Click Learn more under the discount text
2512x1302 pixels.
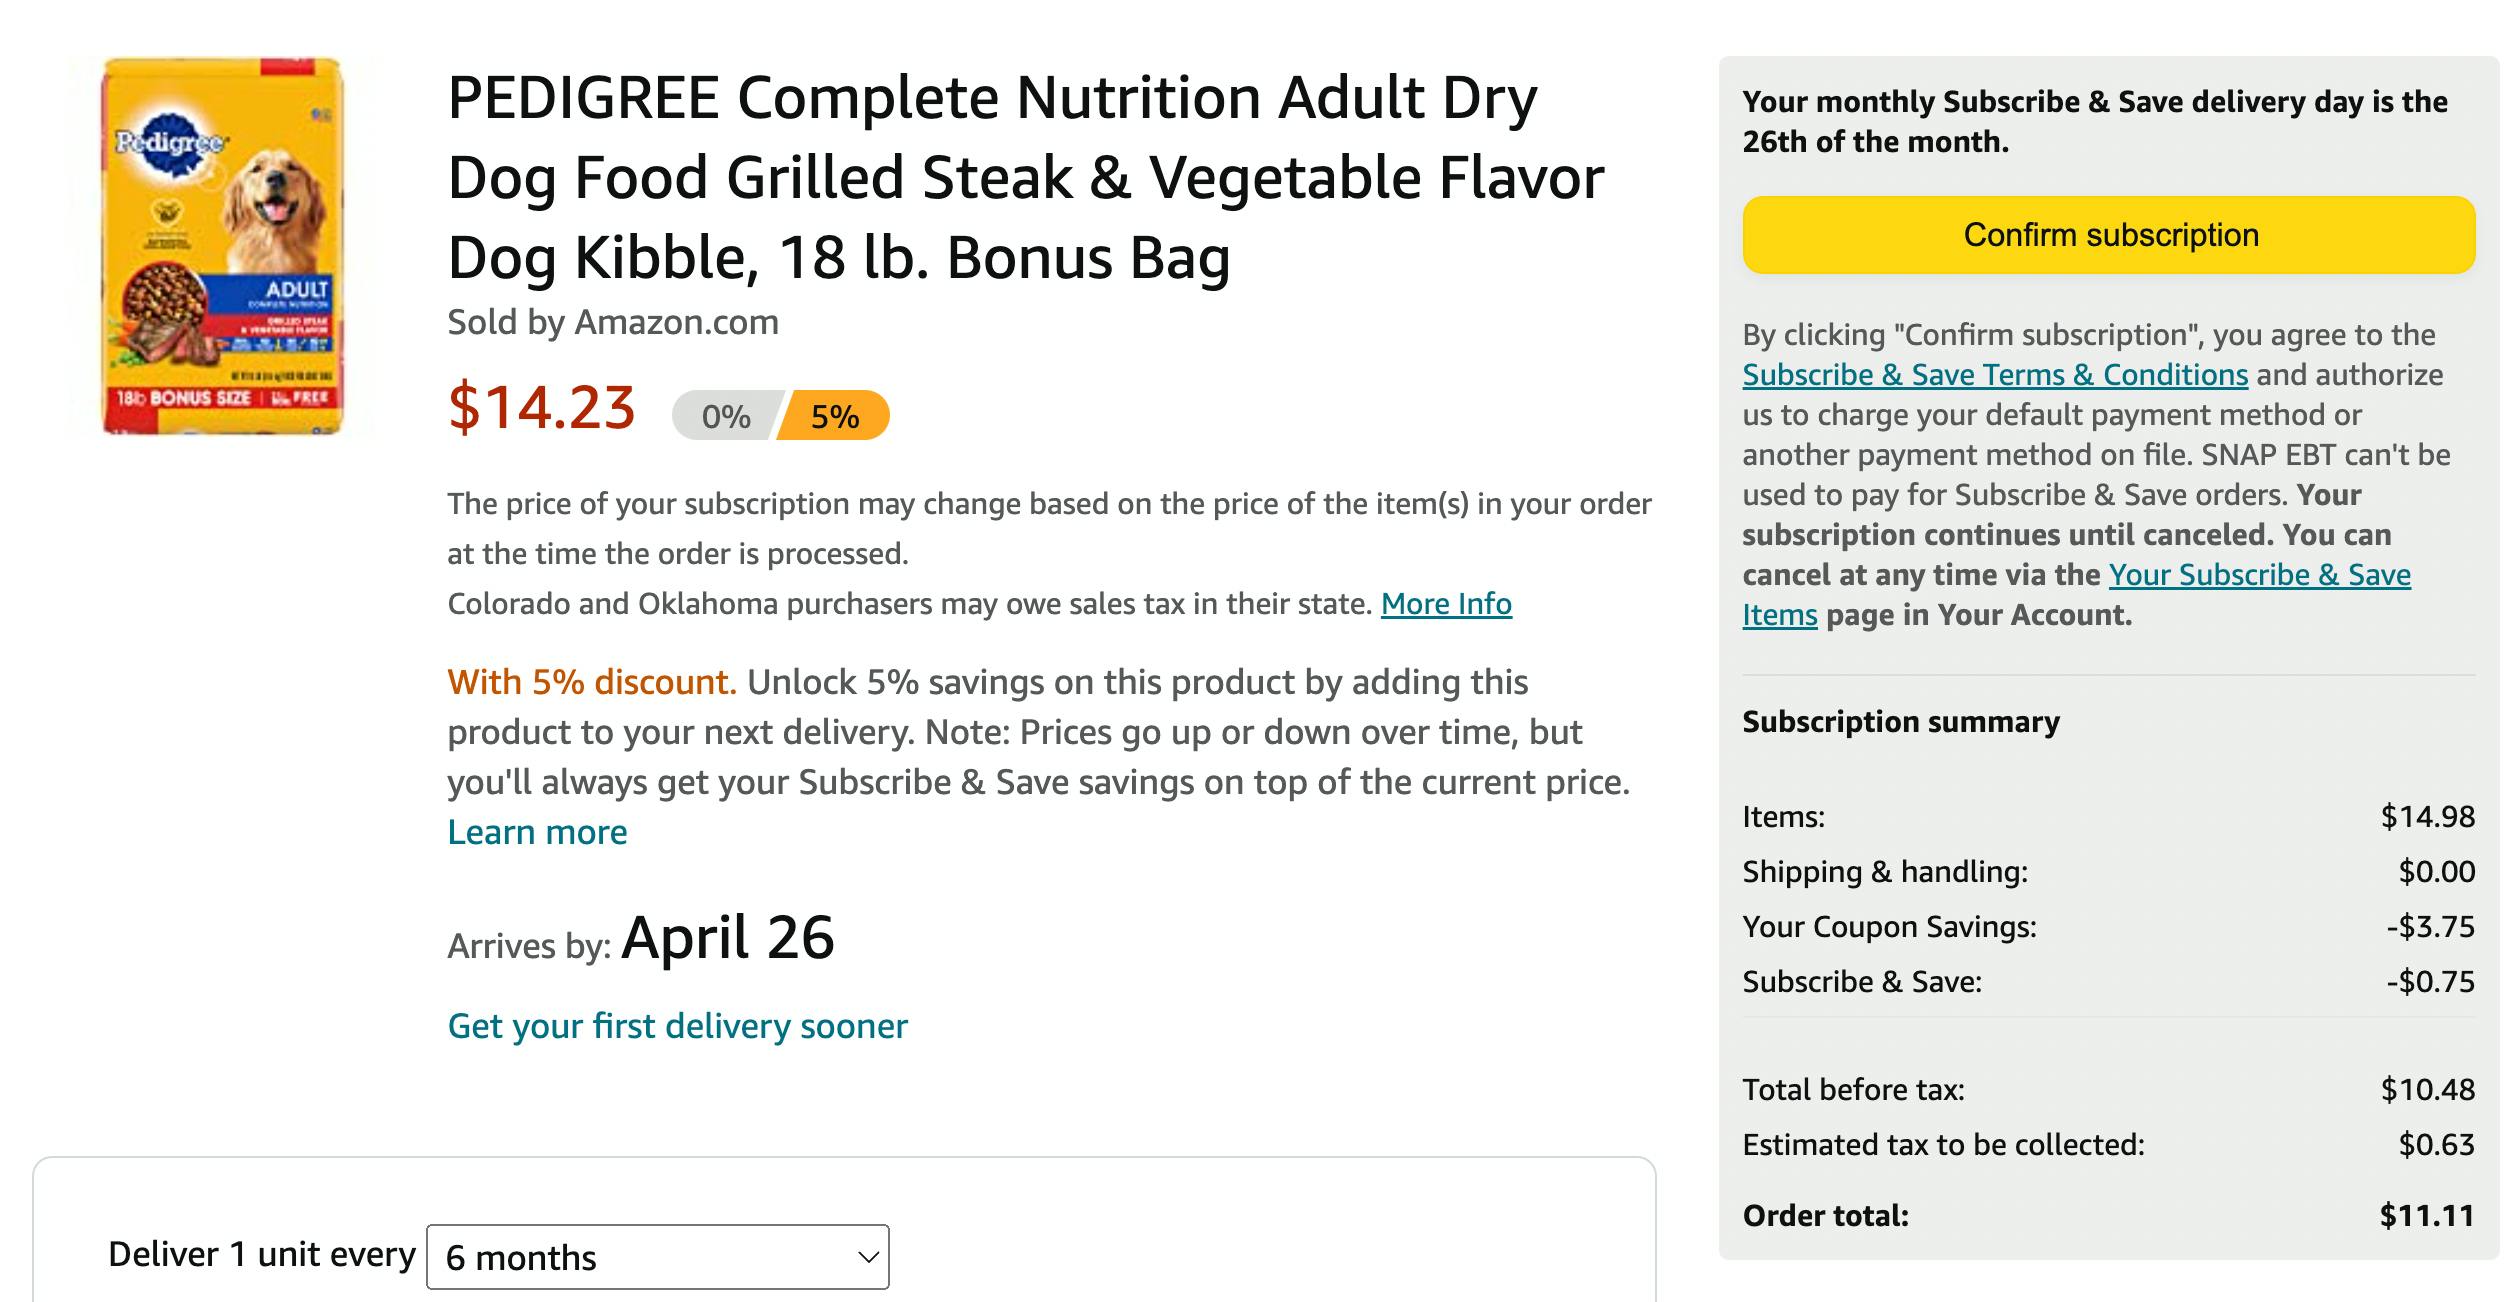(537, 831)
